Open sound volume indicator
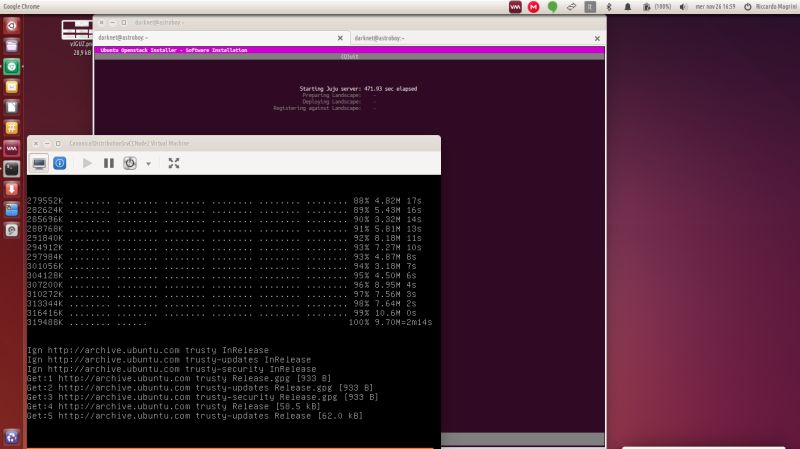This screenshot has height=449, width=800. (x=684, y=7)
